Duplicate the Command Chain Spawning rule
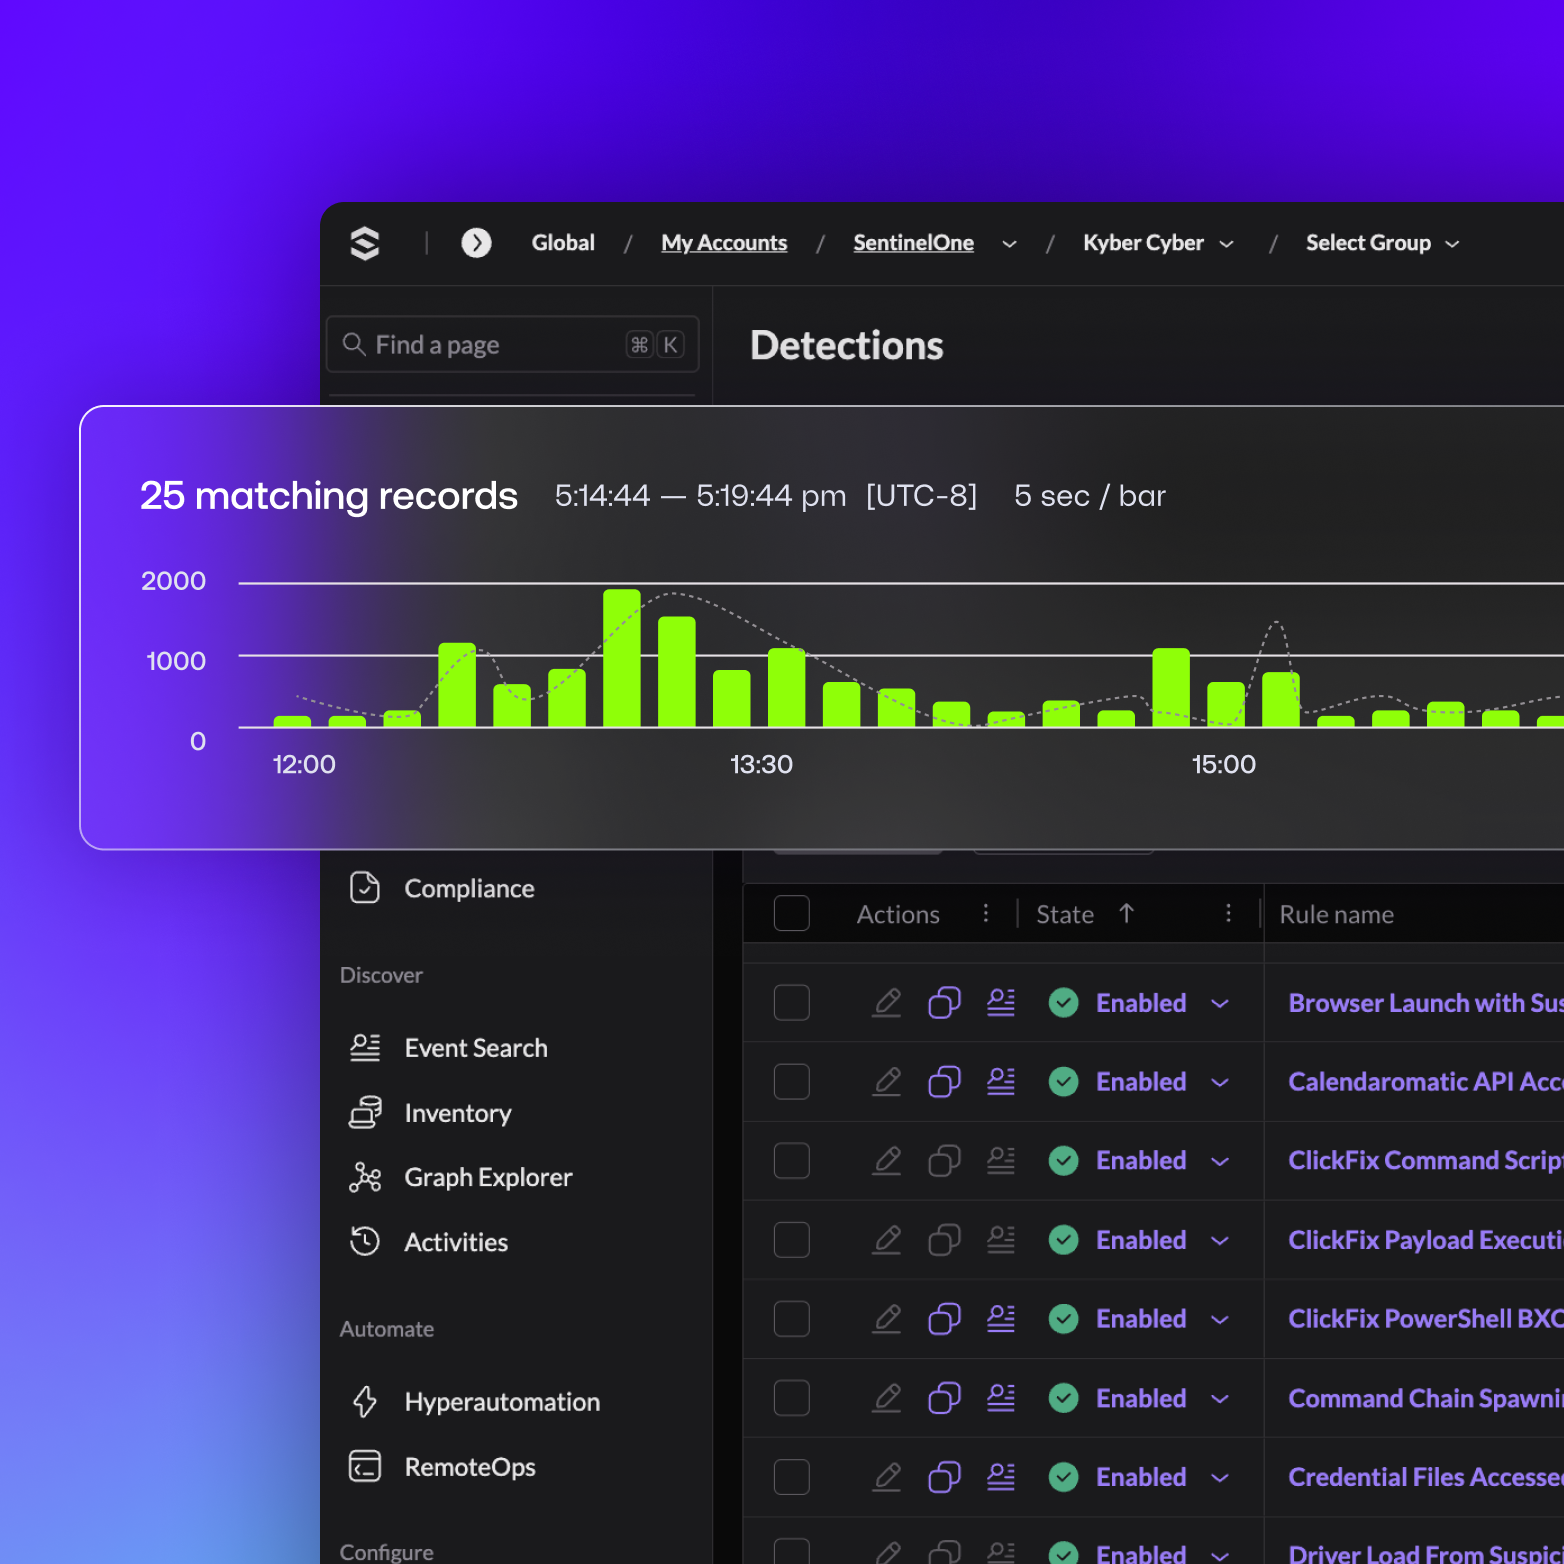Image resolution: width=1564 pixels, height=1564 pixels. 944,1398
